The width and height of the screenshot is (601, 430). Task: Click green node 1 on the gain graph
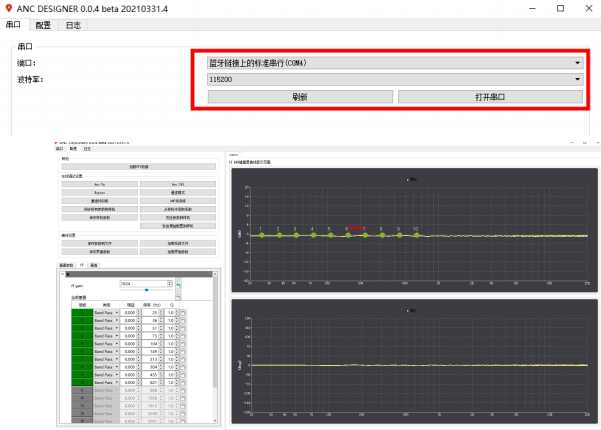click(262, 235)
